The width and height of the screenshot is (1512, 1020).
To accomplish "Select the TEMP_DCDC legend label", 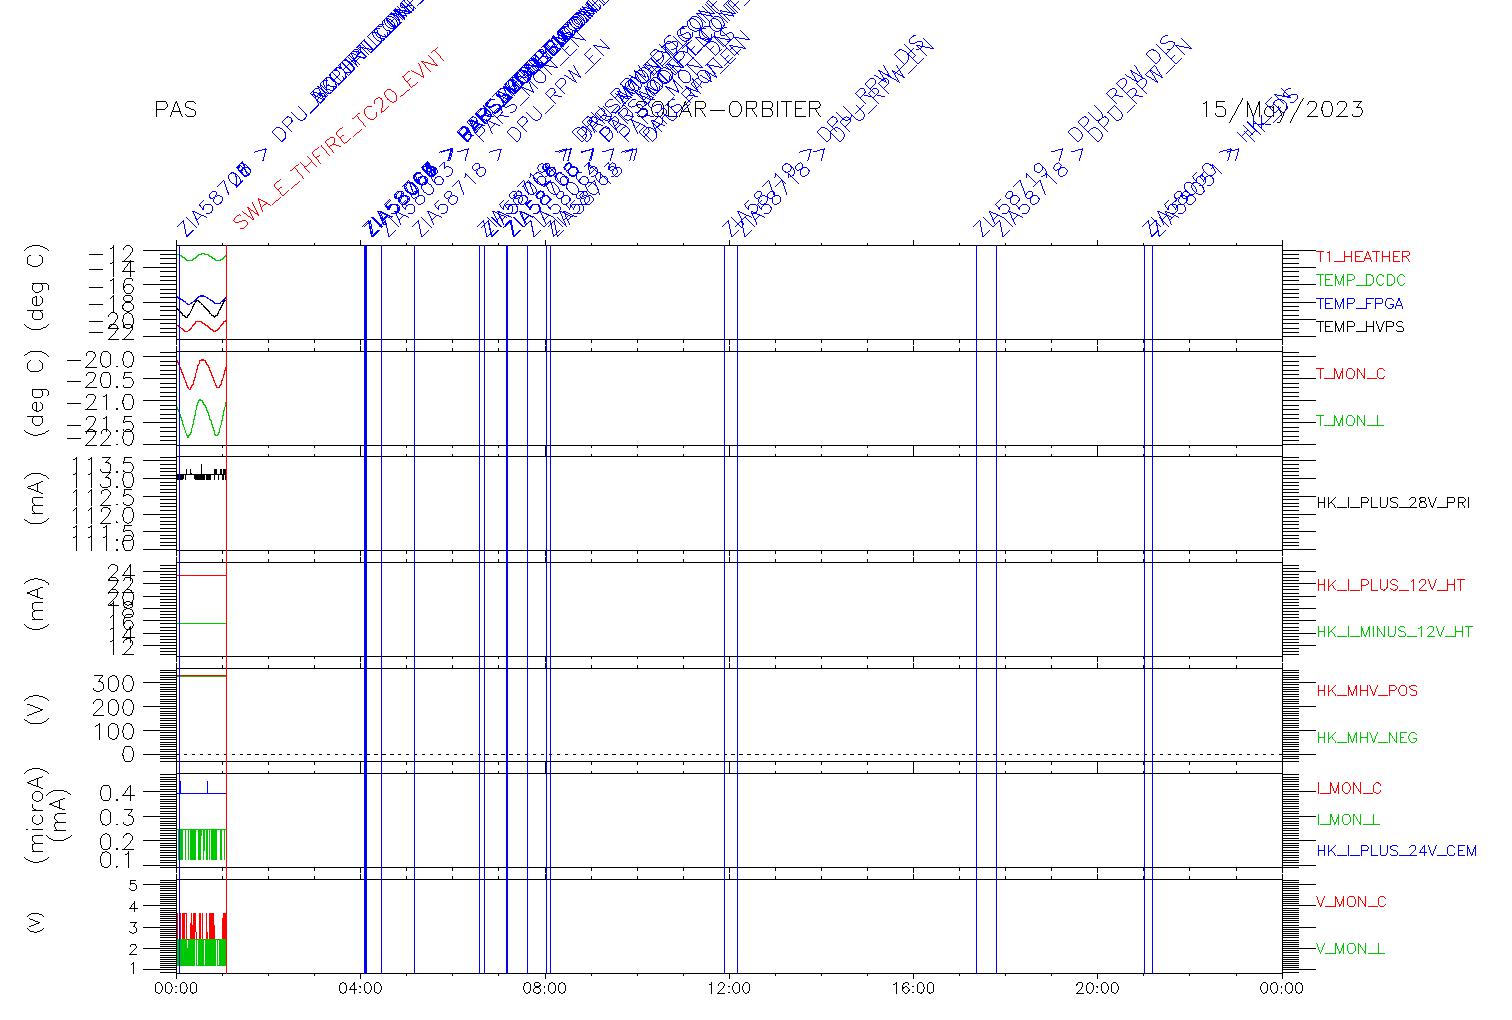I will click(x=1361, y=280).
